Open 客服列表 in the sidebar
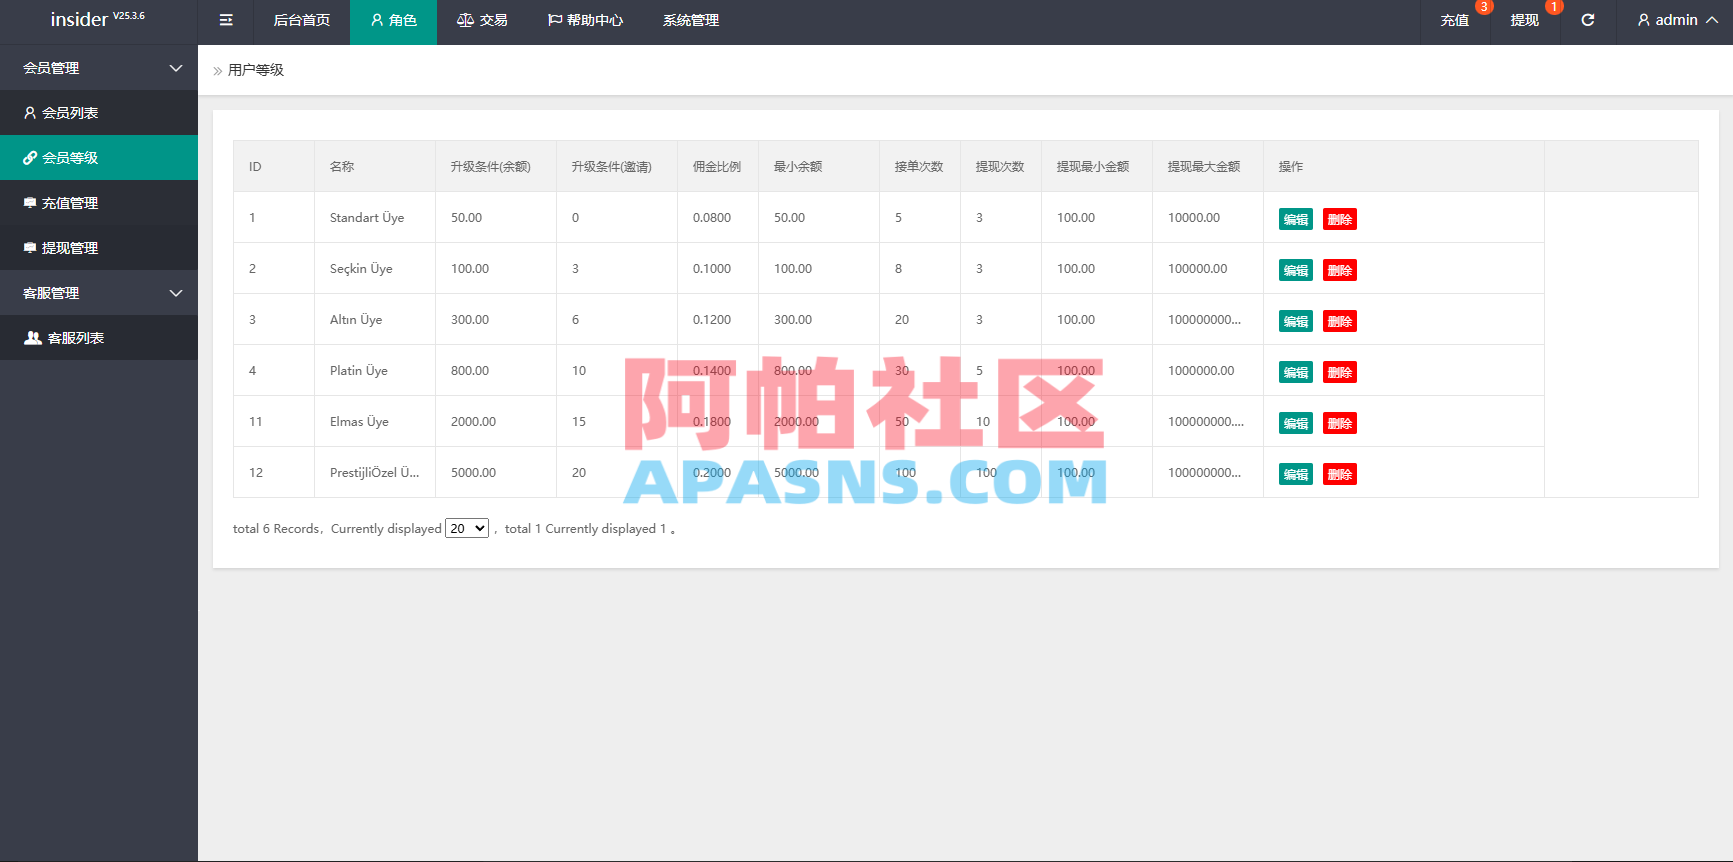1733x862 pixels. pos(99,338)
